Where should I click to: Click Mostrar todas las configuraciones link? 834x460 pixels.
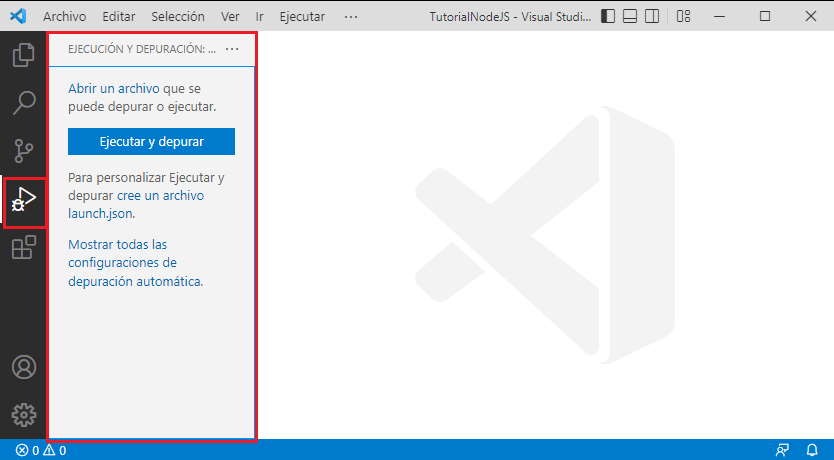click(136, 263)
